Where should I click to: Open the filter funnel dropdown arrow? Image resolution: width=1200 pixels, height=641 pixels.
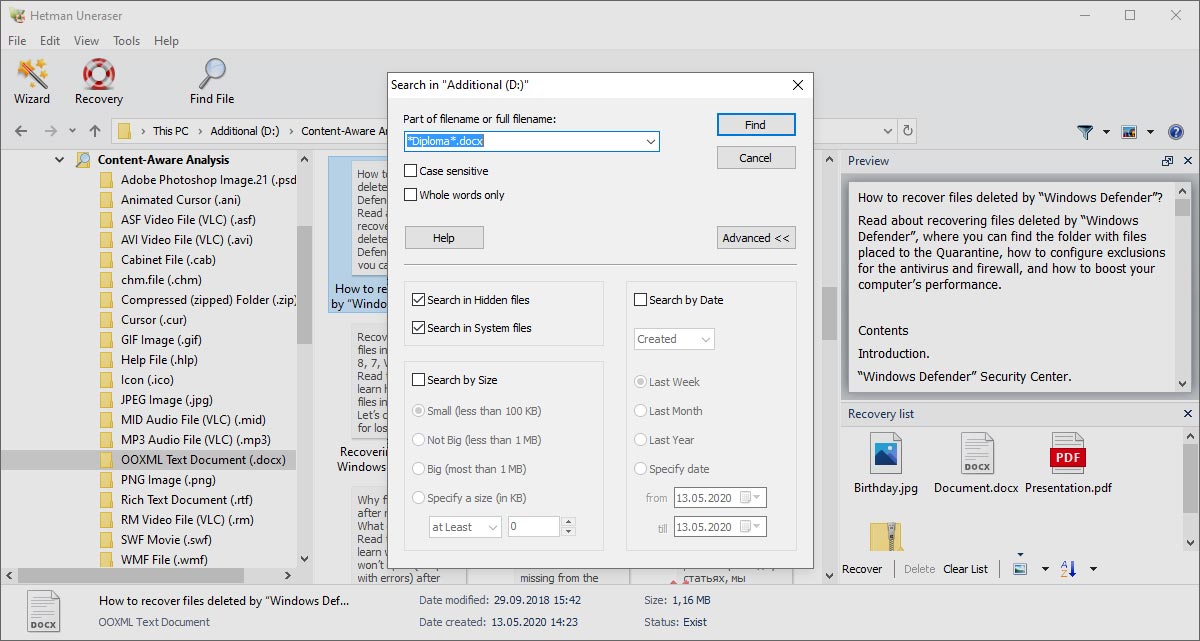pyautogui.click(x=1106, y=132)
